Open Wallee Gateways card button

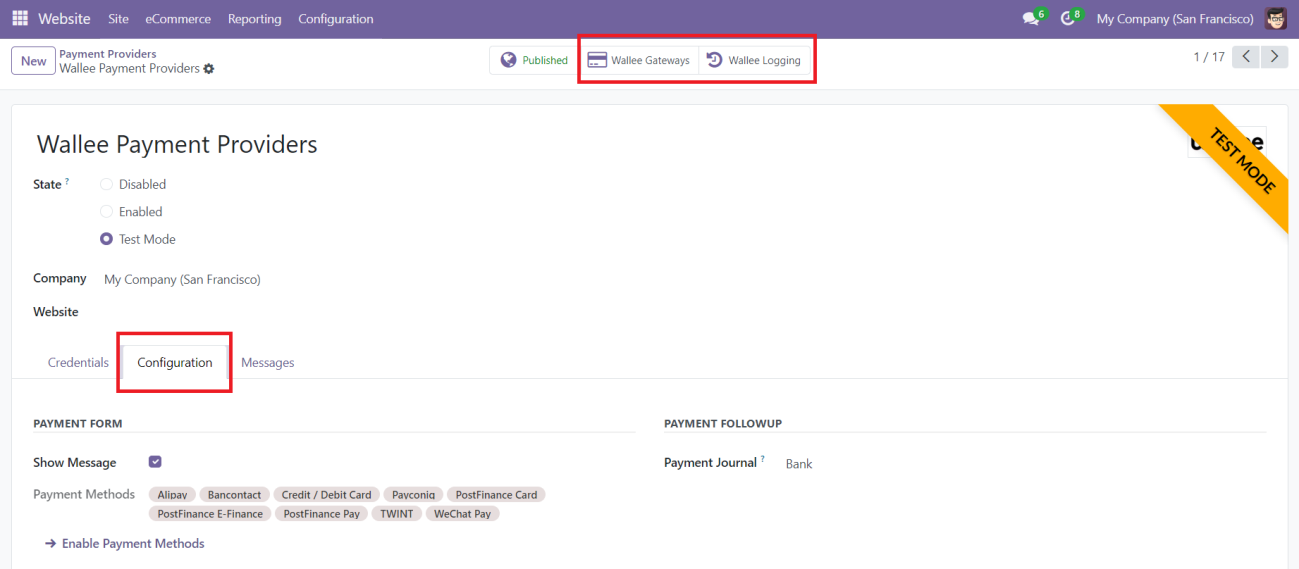(639, 60)
